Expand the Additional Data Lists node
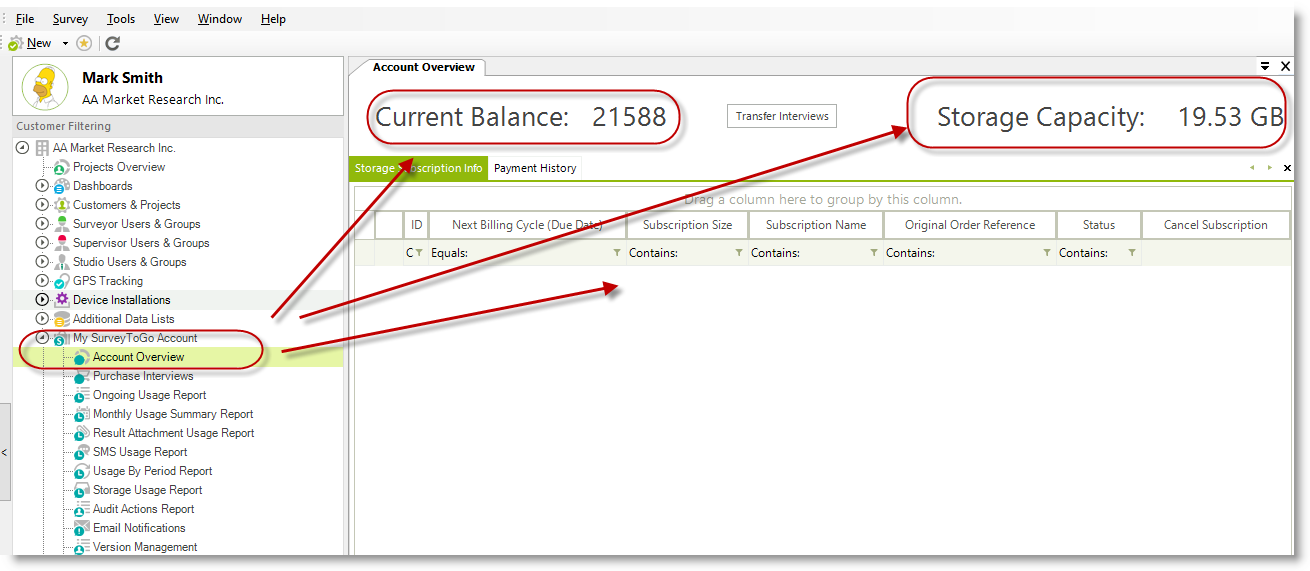Image resolution: width=1310 pixels, height=571 pixels. (x=42, y=319)
